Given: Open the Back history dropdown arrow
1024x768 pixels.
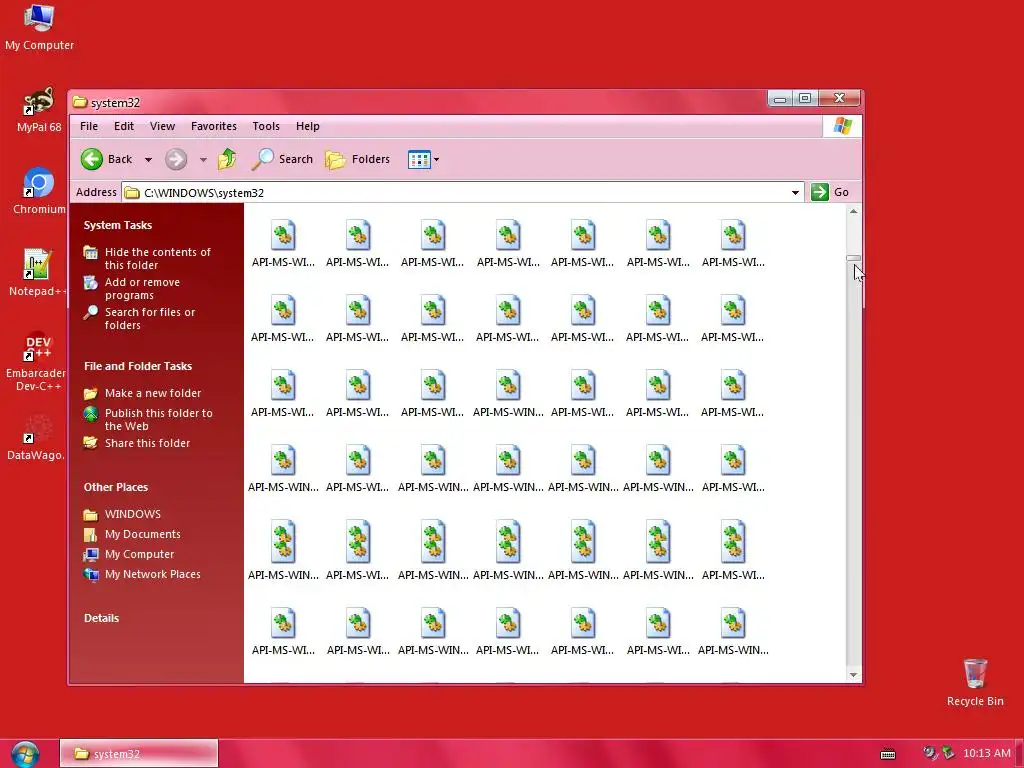Looking at the screenshot, I should [148, 159].
